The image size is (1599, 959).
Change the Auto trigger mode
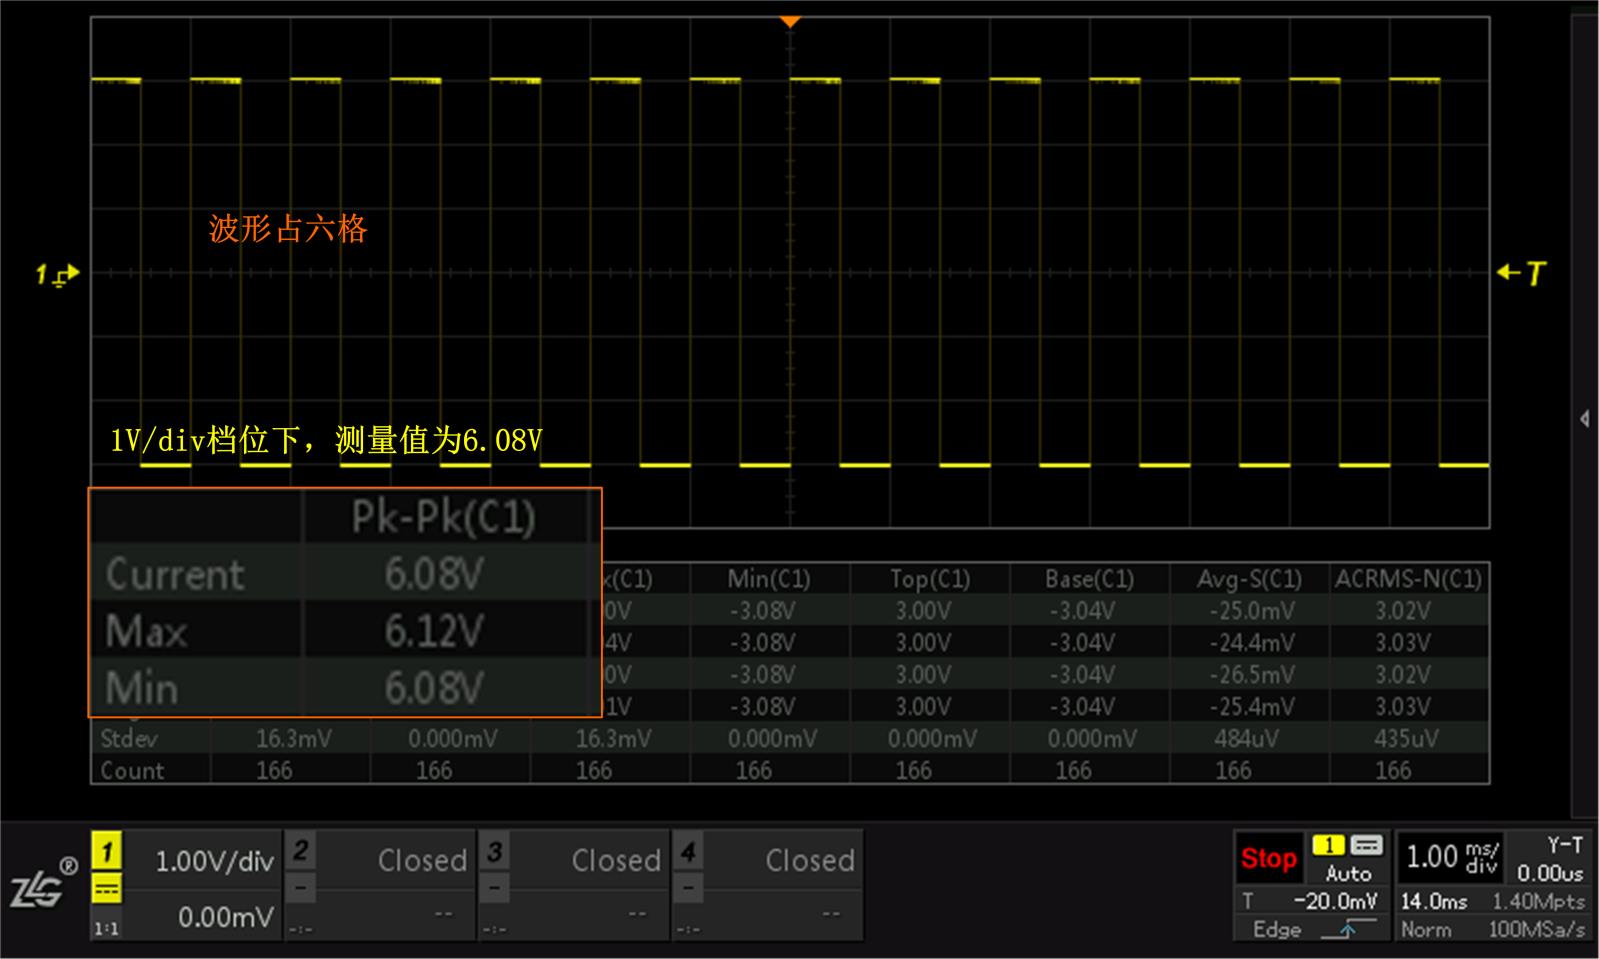1348,873
